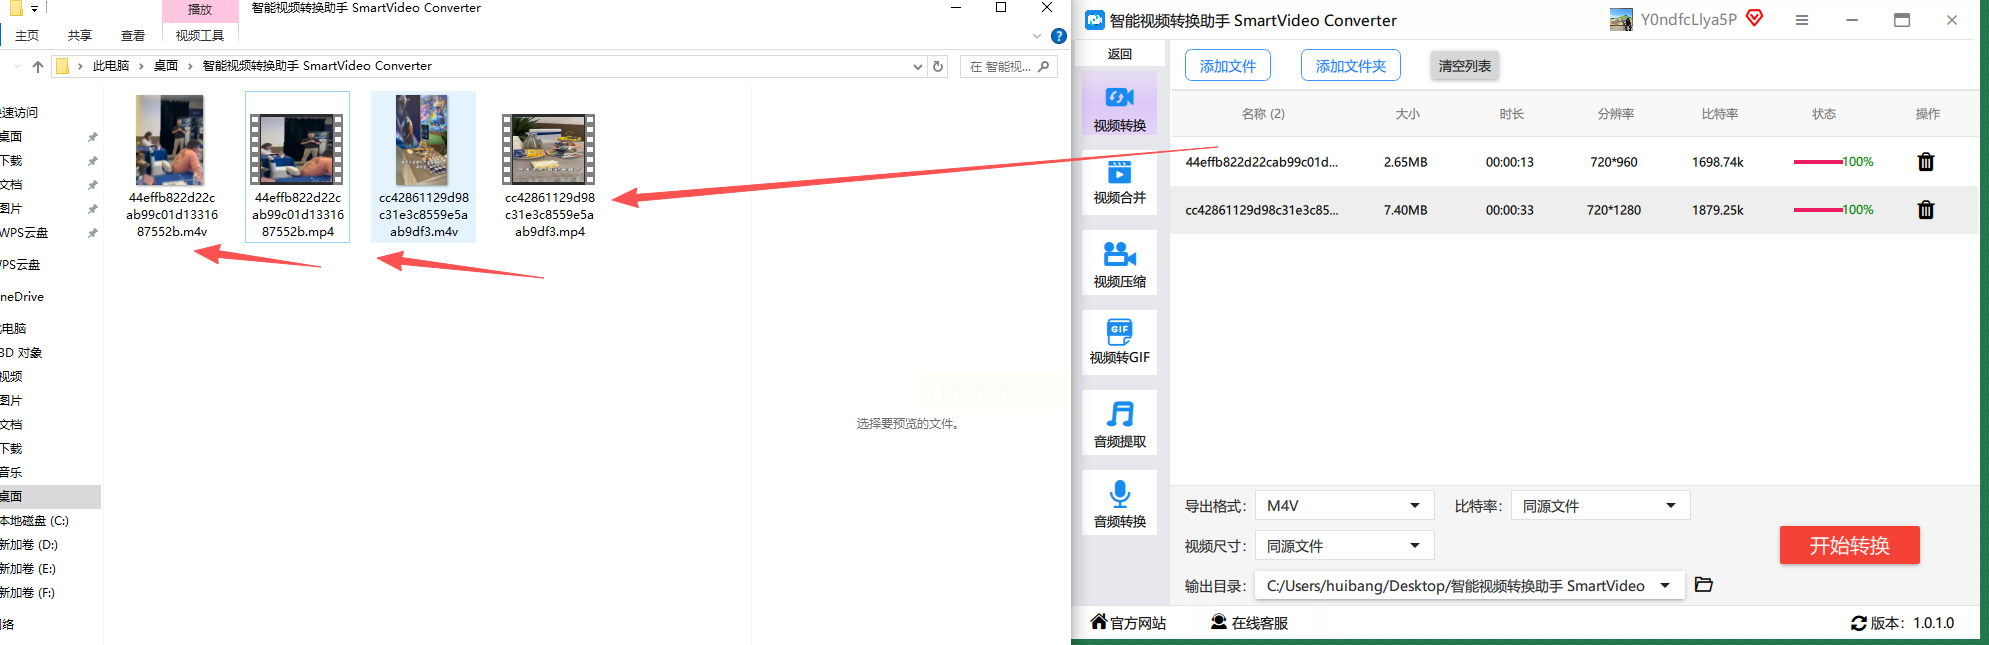Viewport: 1989px width, 645px height.
Task: Open the 视频转GIF tool
Action: (x=1119, y=342)
